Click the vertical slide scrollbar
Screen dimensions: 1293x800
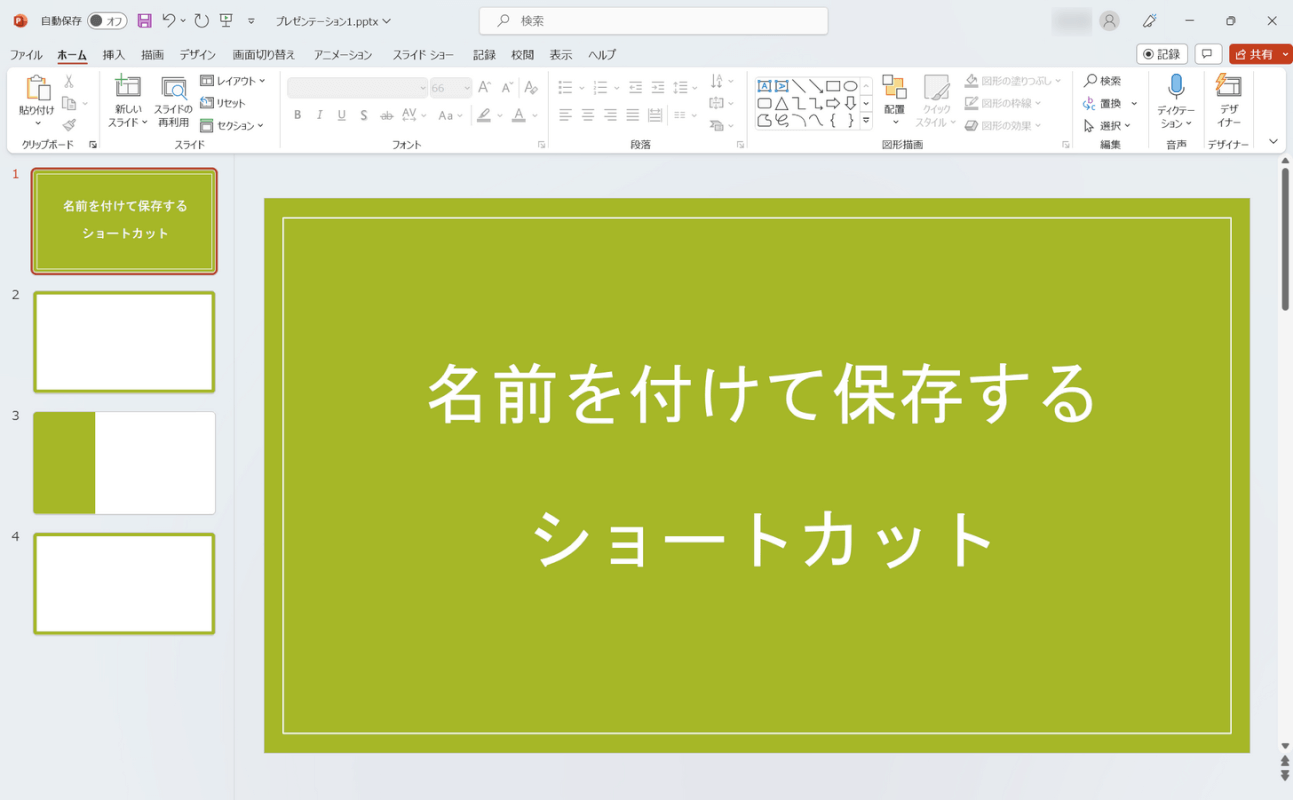(x=1285, y=240)
